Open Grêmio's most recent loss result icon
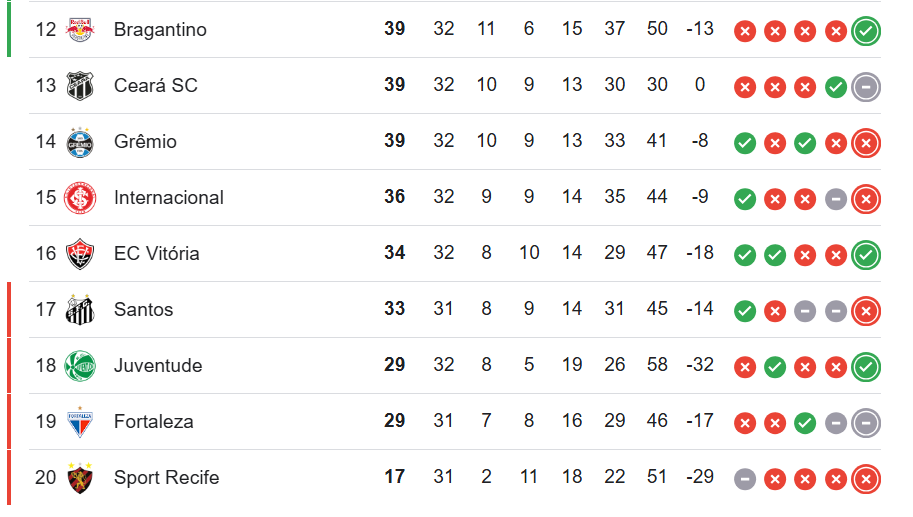This screenshot has height=517, width=913. tap(866, 143)
